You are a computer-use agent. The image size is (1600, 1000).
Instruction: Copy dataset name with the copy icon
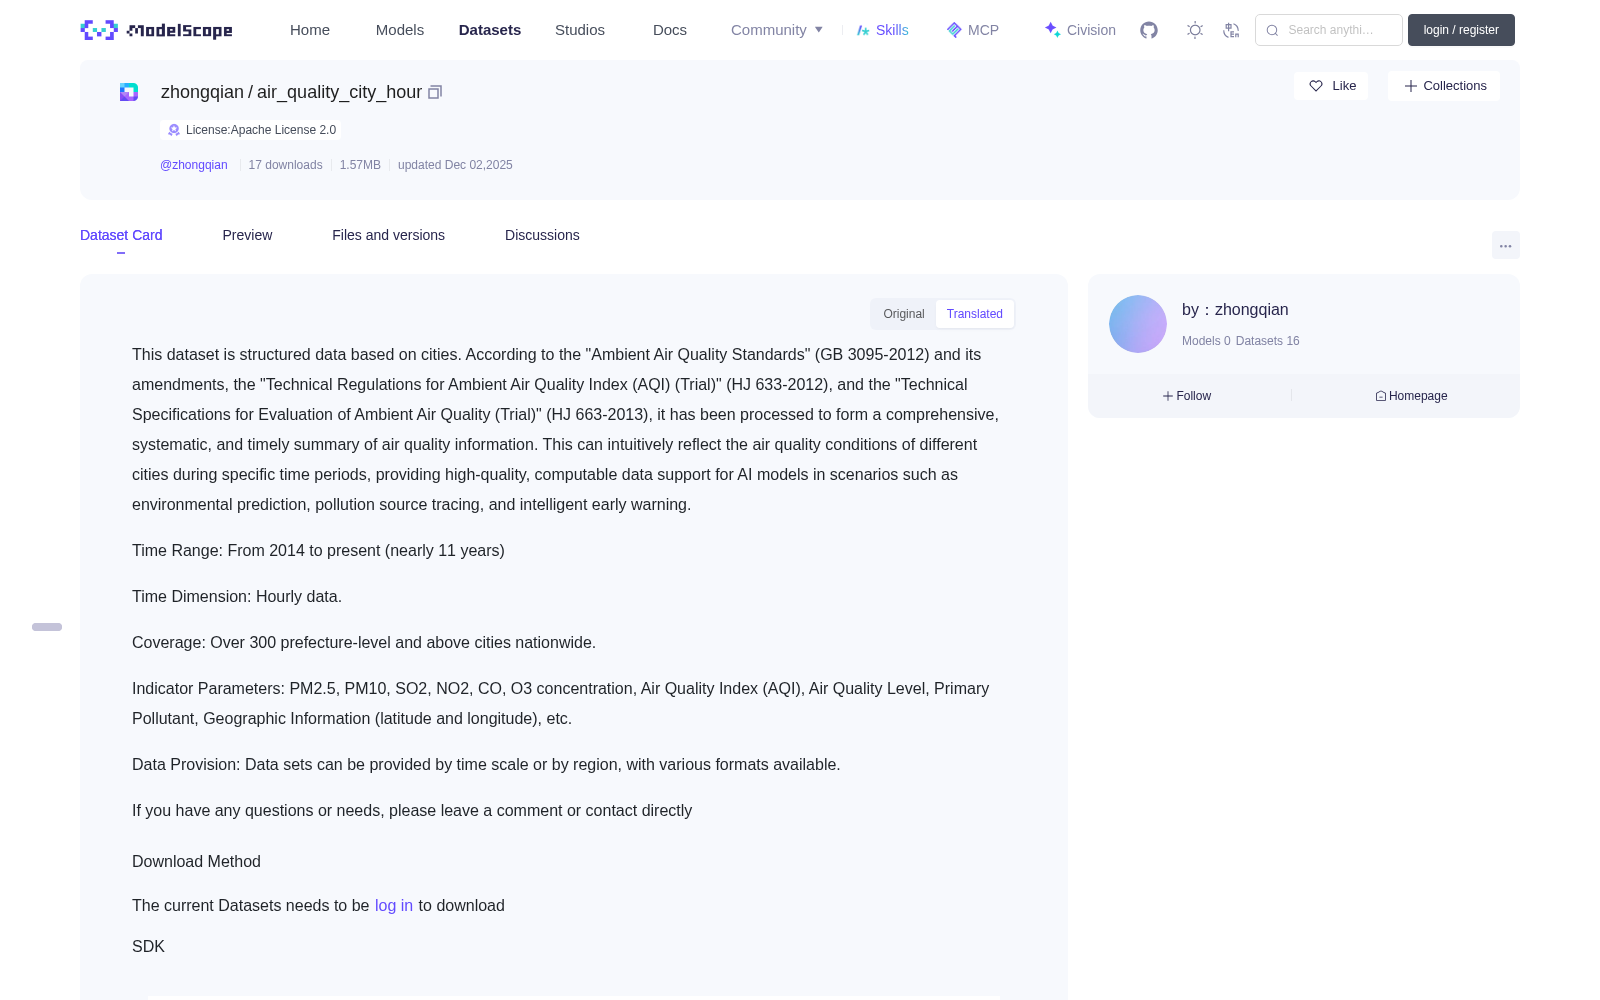[x=435, y=92]
